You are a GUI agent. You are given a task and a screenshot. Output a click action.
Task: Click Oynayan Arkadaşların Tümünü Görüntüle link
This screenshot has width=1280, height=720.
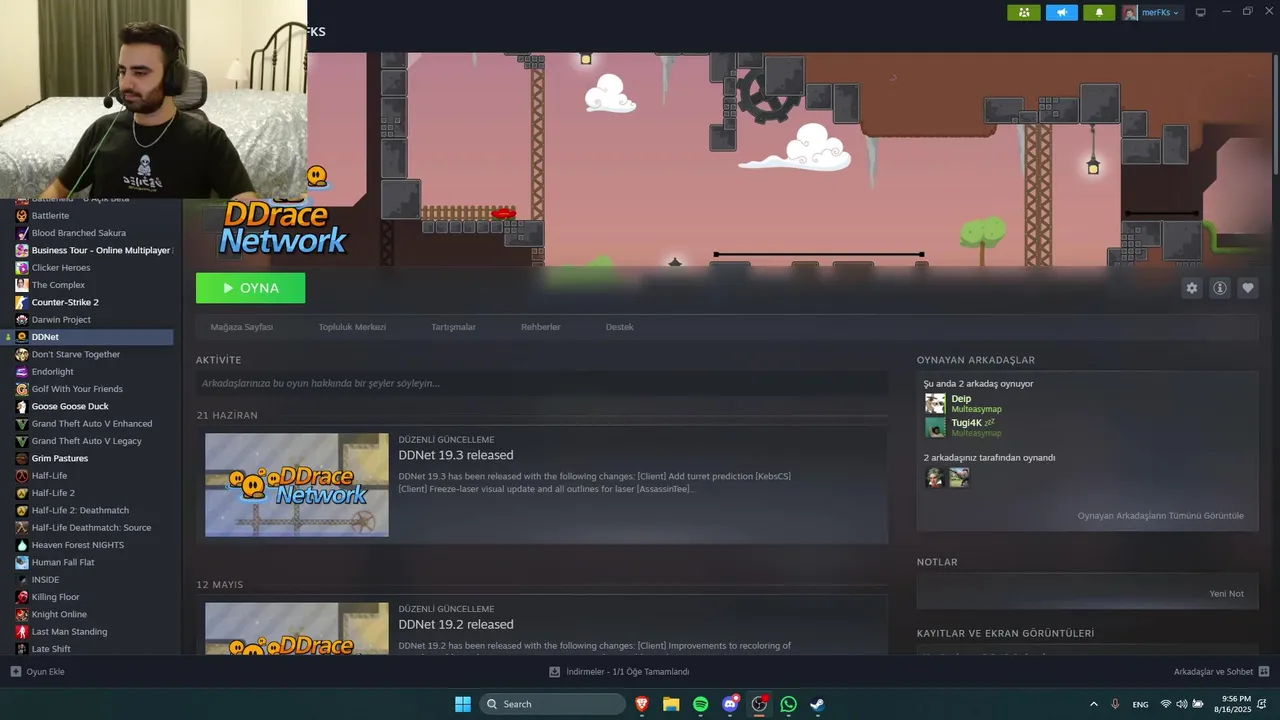pos(1160,516)
